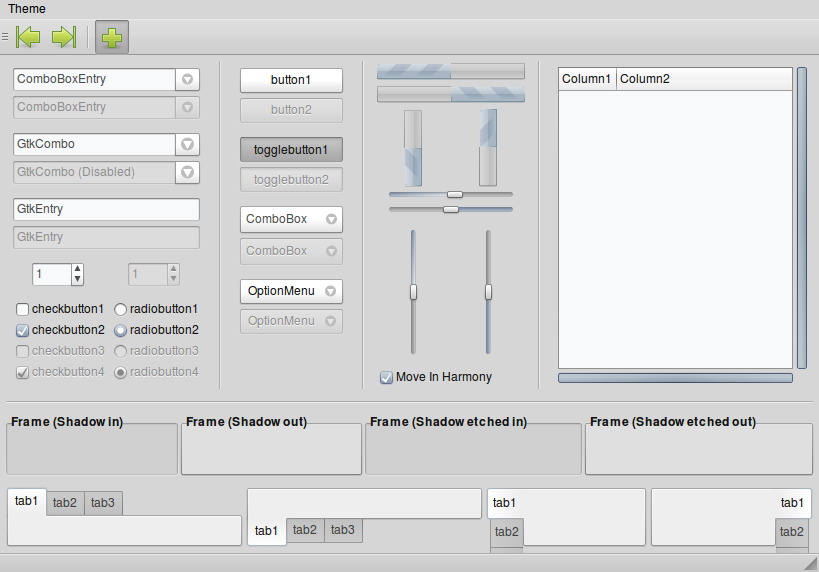This screenshot has width=819, height=572.
Task: Select tab1 in the right-tabbed notebook
Action: pos(792,503)
